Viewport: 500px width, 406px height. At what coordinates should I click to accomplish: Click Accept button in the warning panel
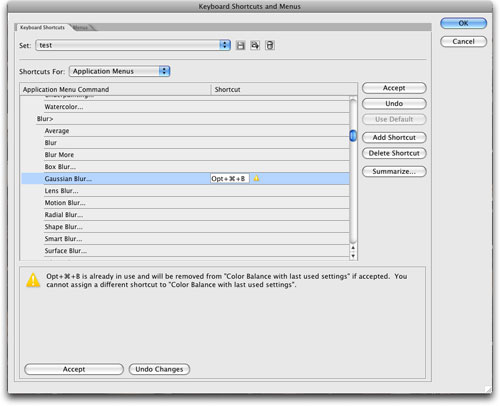pos(74,369)
